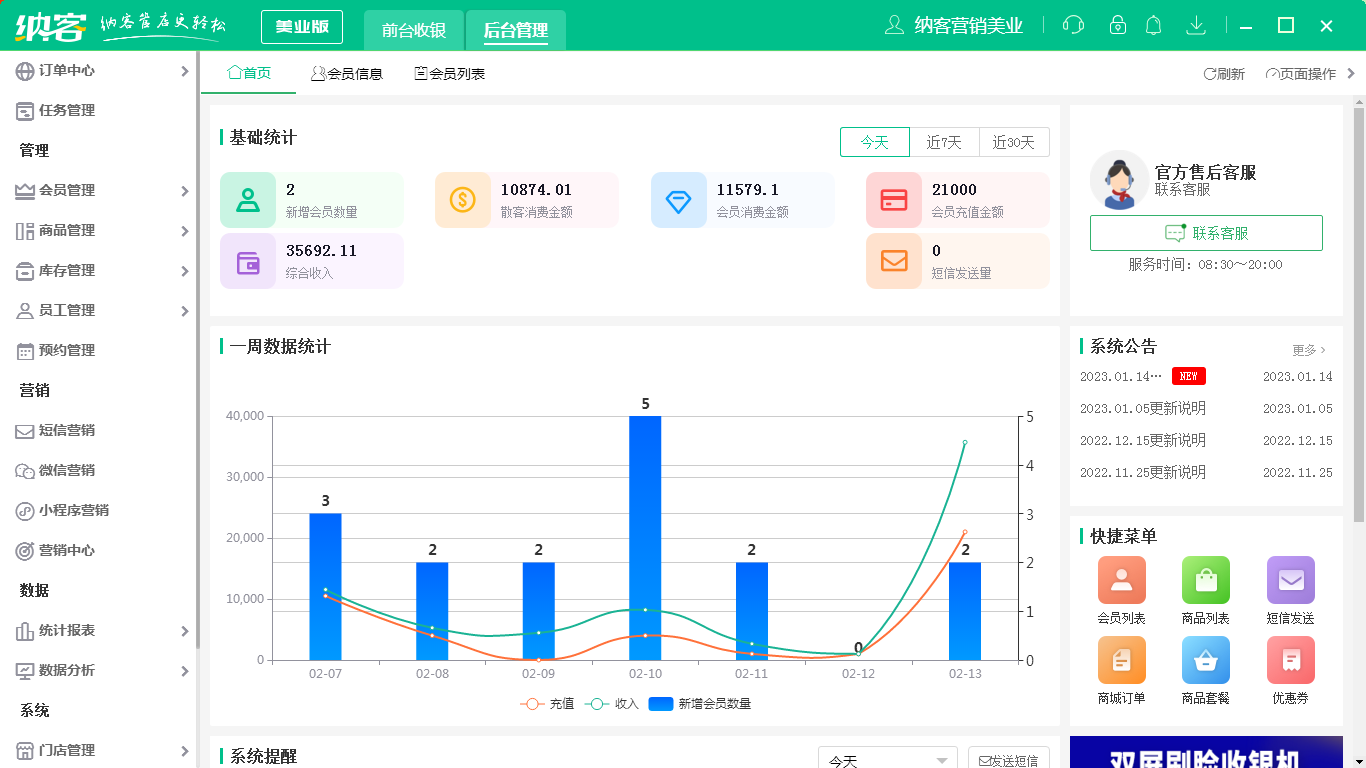Screen dimensions: 1366x768
Task: Open 2022.12.15更新说明 announcement
Action: (1143, 440)
